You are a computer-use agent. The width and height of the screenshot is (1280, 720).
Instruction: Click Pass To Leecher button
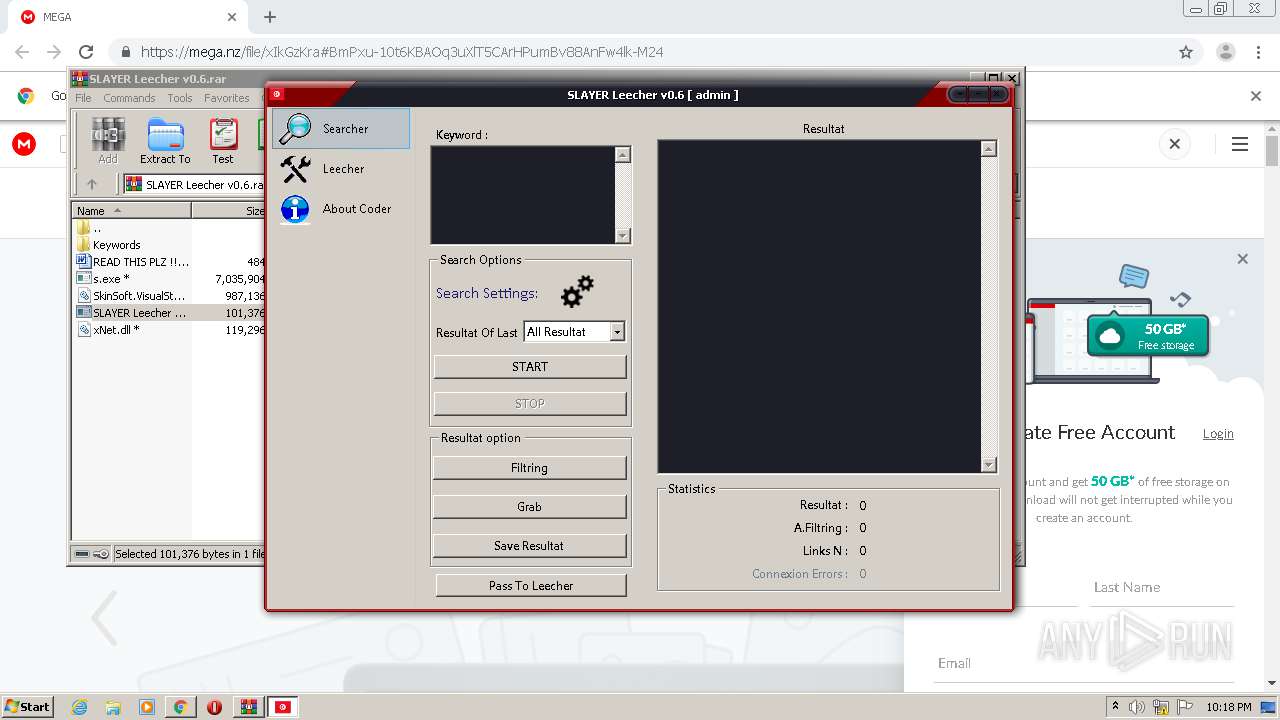tap(531, 586)
